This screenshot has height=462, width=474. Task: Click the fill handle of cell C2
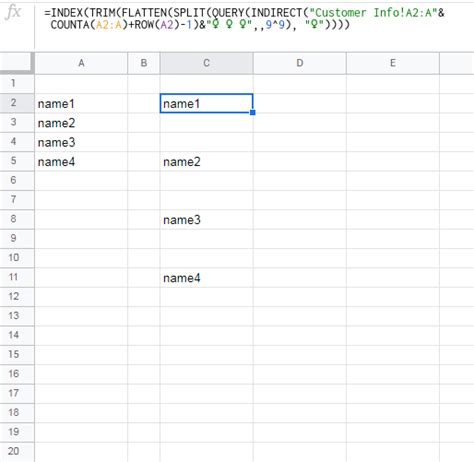tap(253, 113)
